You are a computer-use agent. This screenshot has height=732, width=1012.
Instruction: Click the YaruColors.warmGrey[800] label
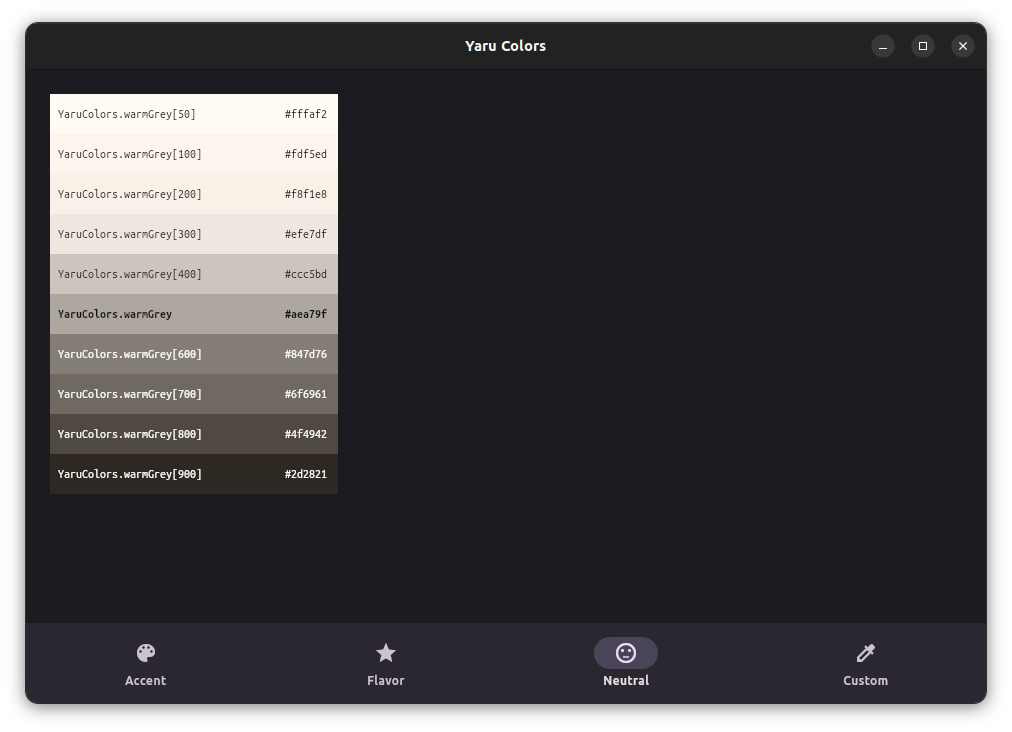(130, 434)
